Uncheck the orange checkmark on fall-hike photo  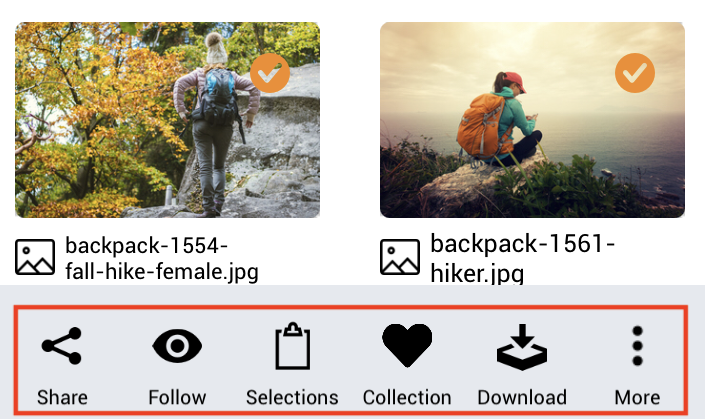click(270, 73)
